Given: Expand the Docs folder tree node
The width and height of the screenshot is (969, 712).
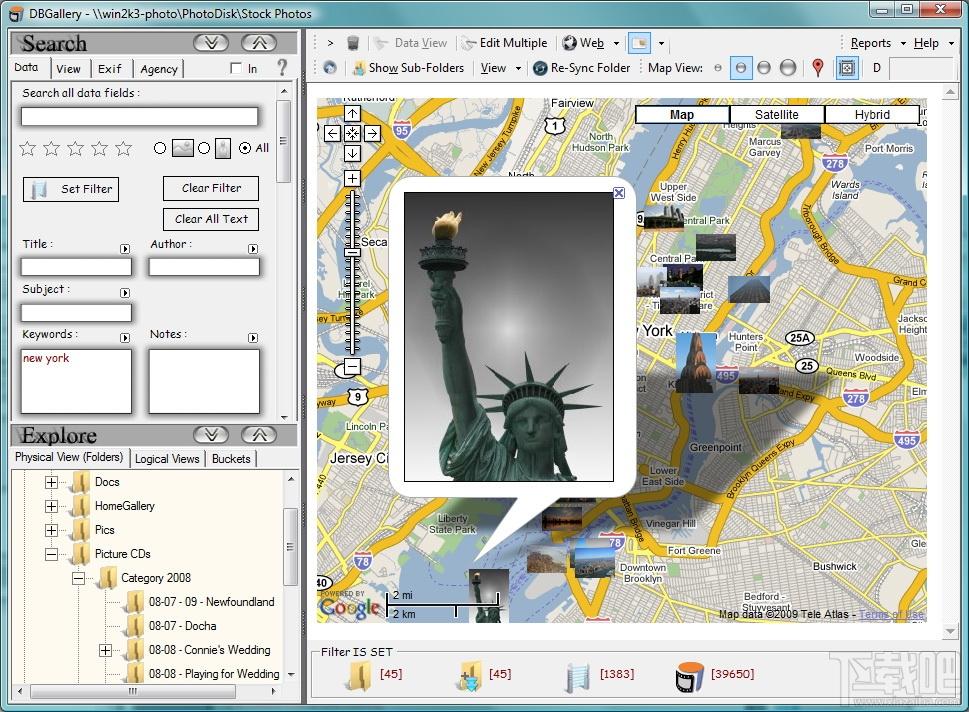Looking at the screenshot, I should point(51,482).
